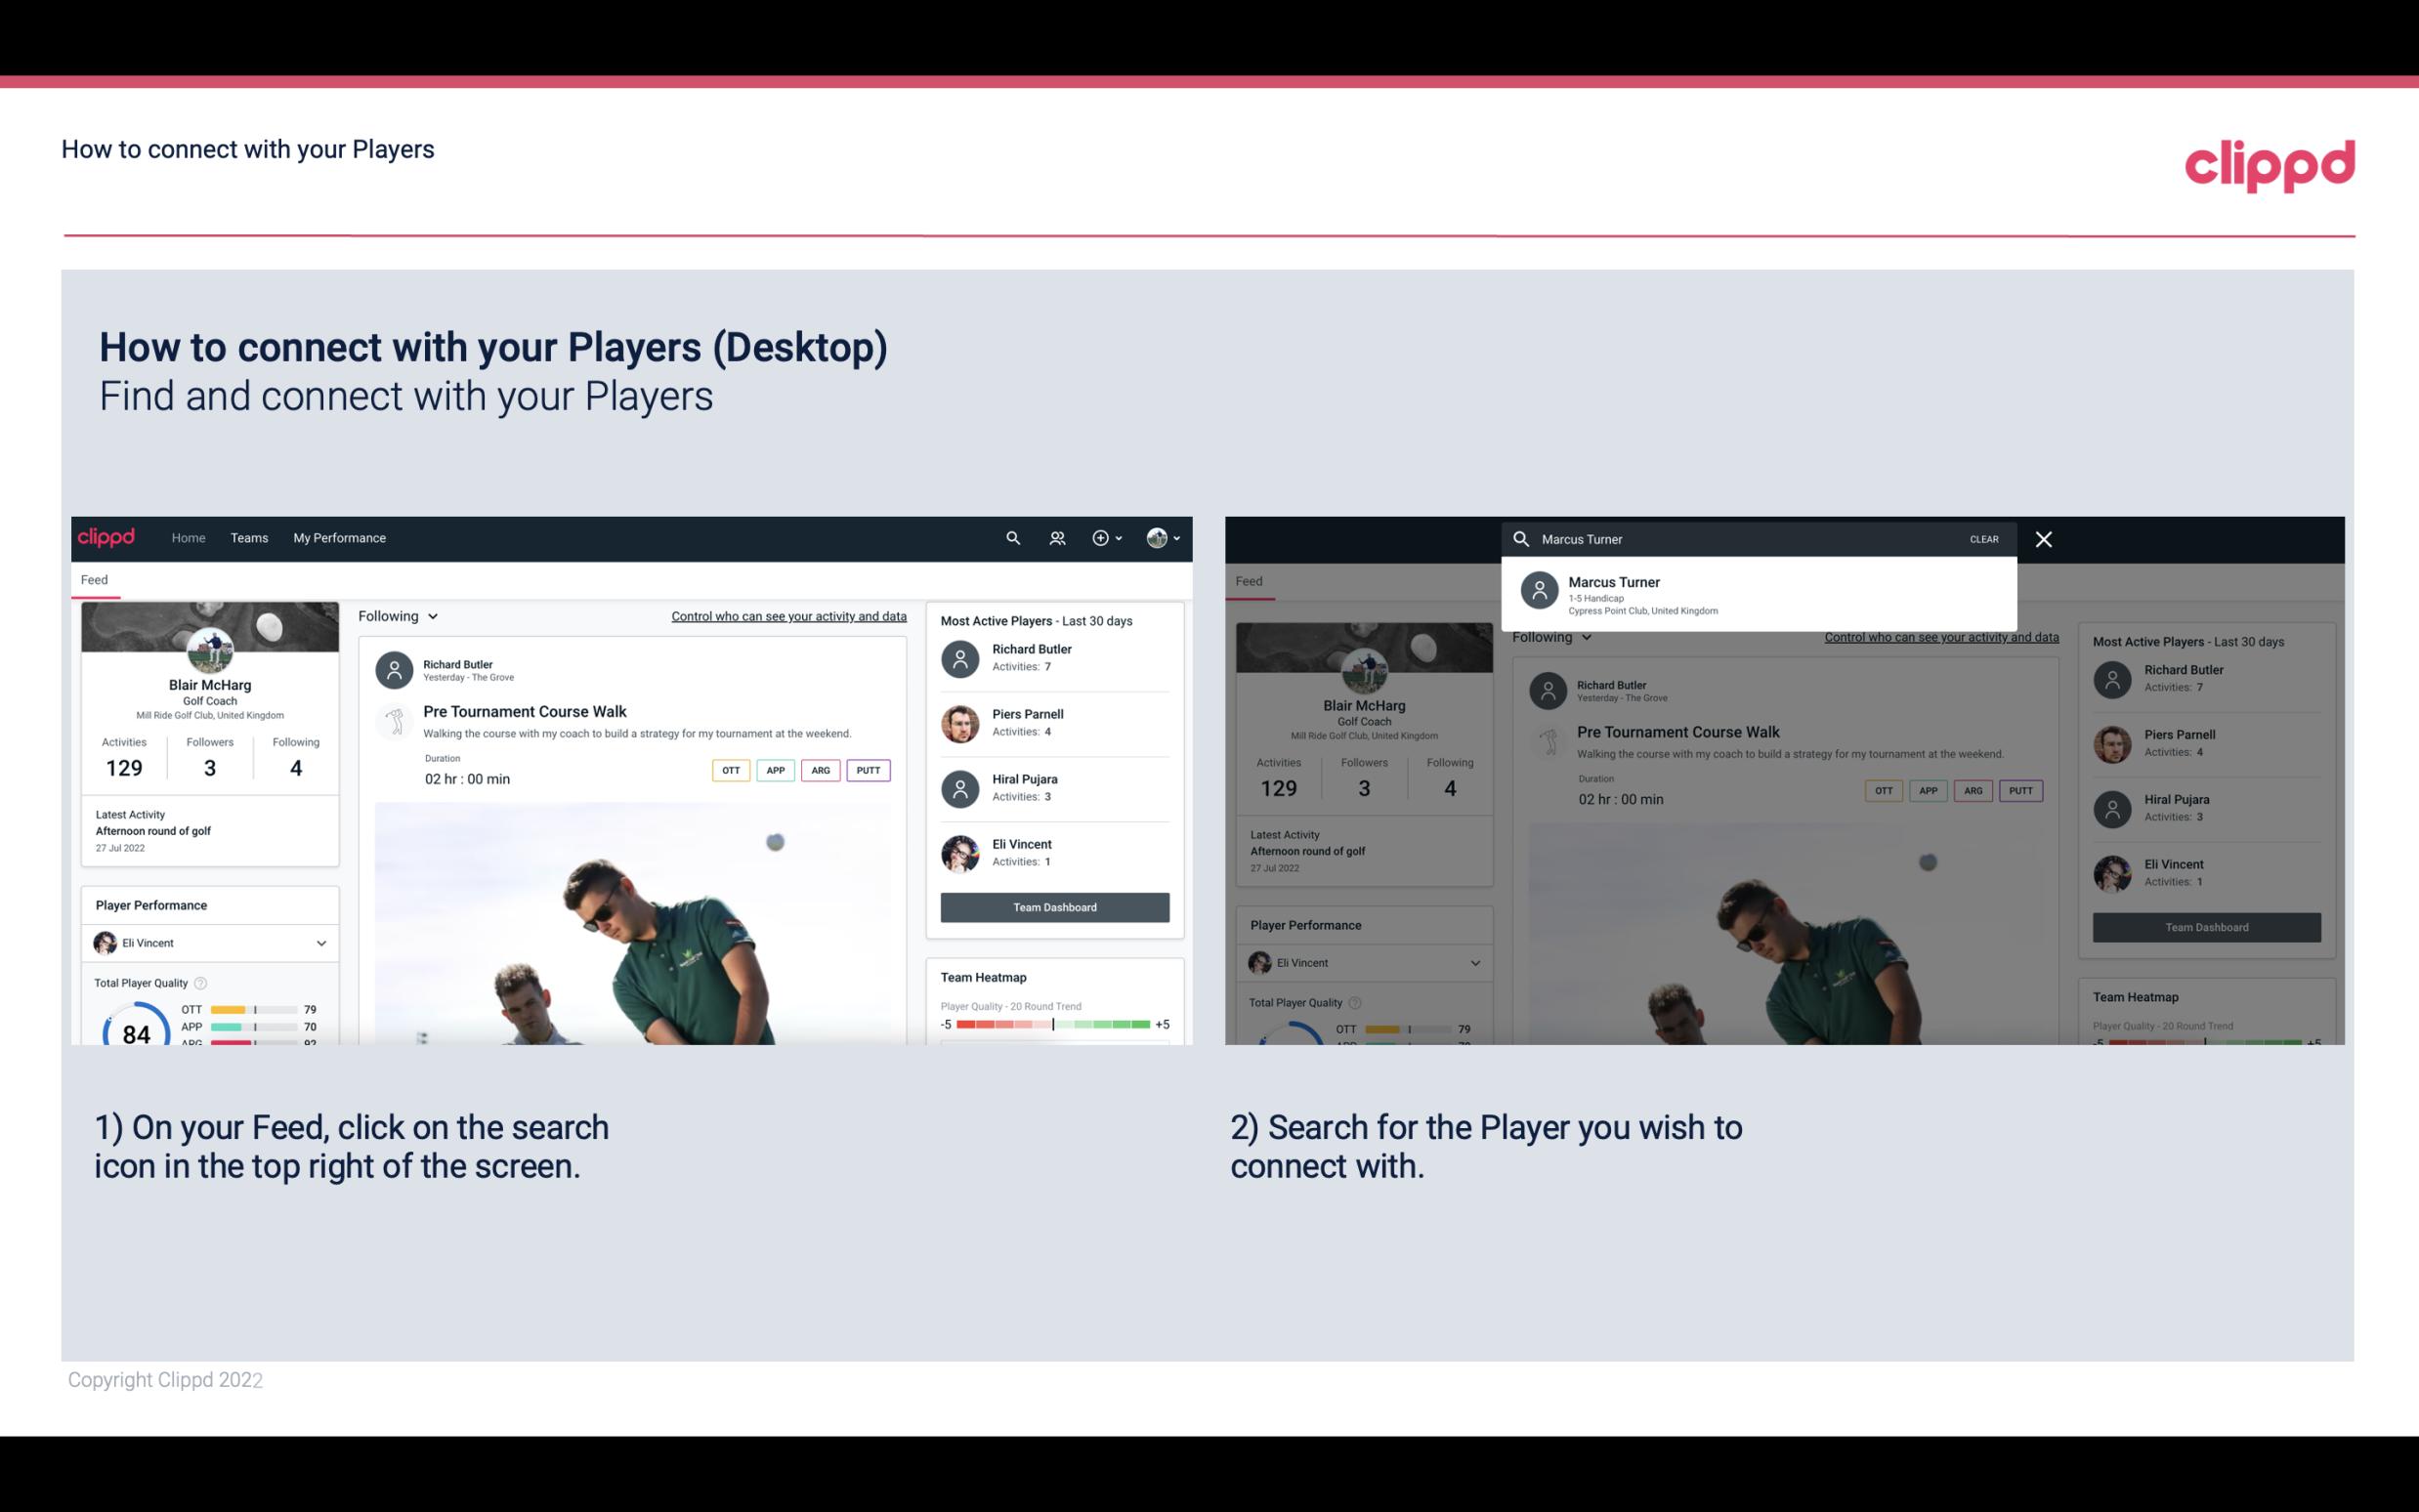Enable search filter for player lookup

[1010, 536]
